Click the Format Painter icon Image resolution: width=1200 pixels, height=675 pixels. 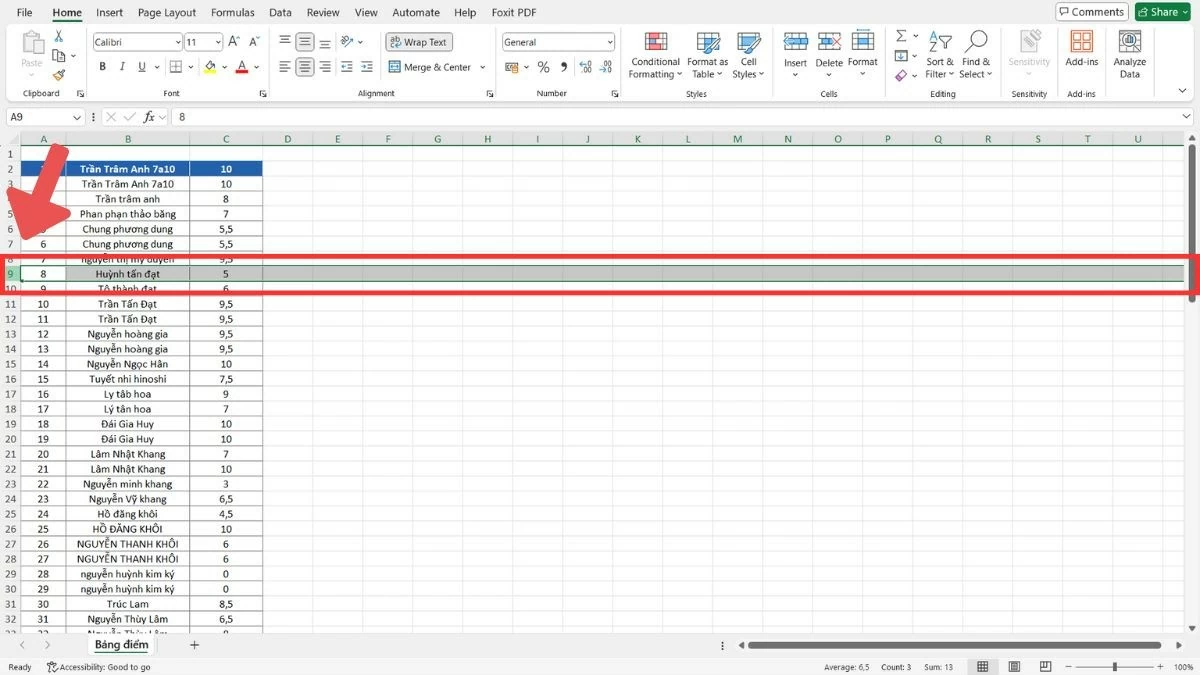(59, 72)
